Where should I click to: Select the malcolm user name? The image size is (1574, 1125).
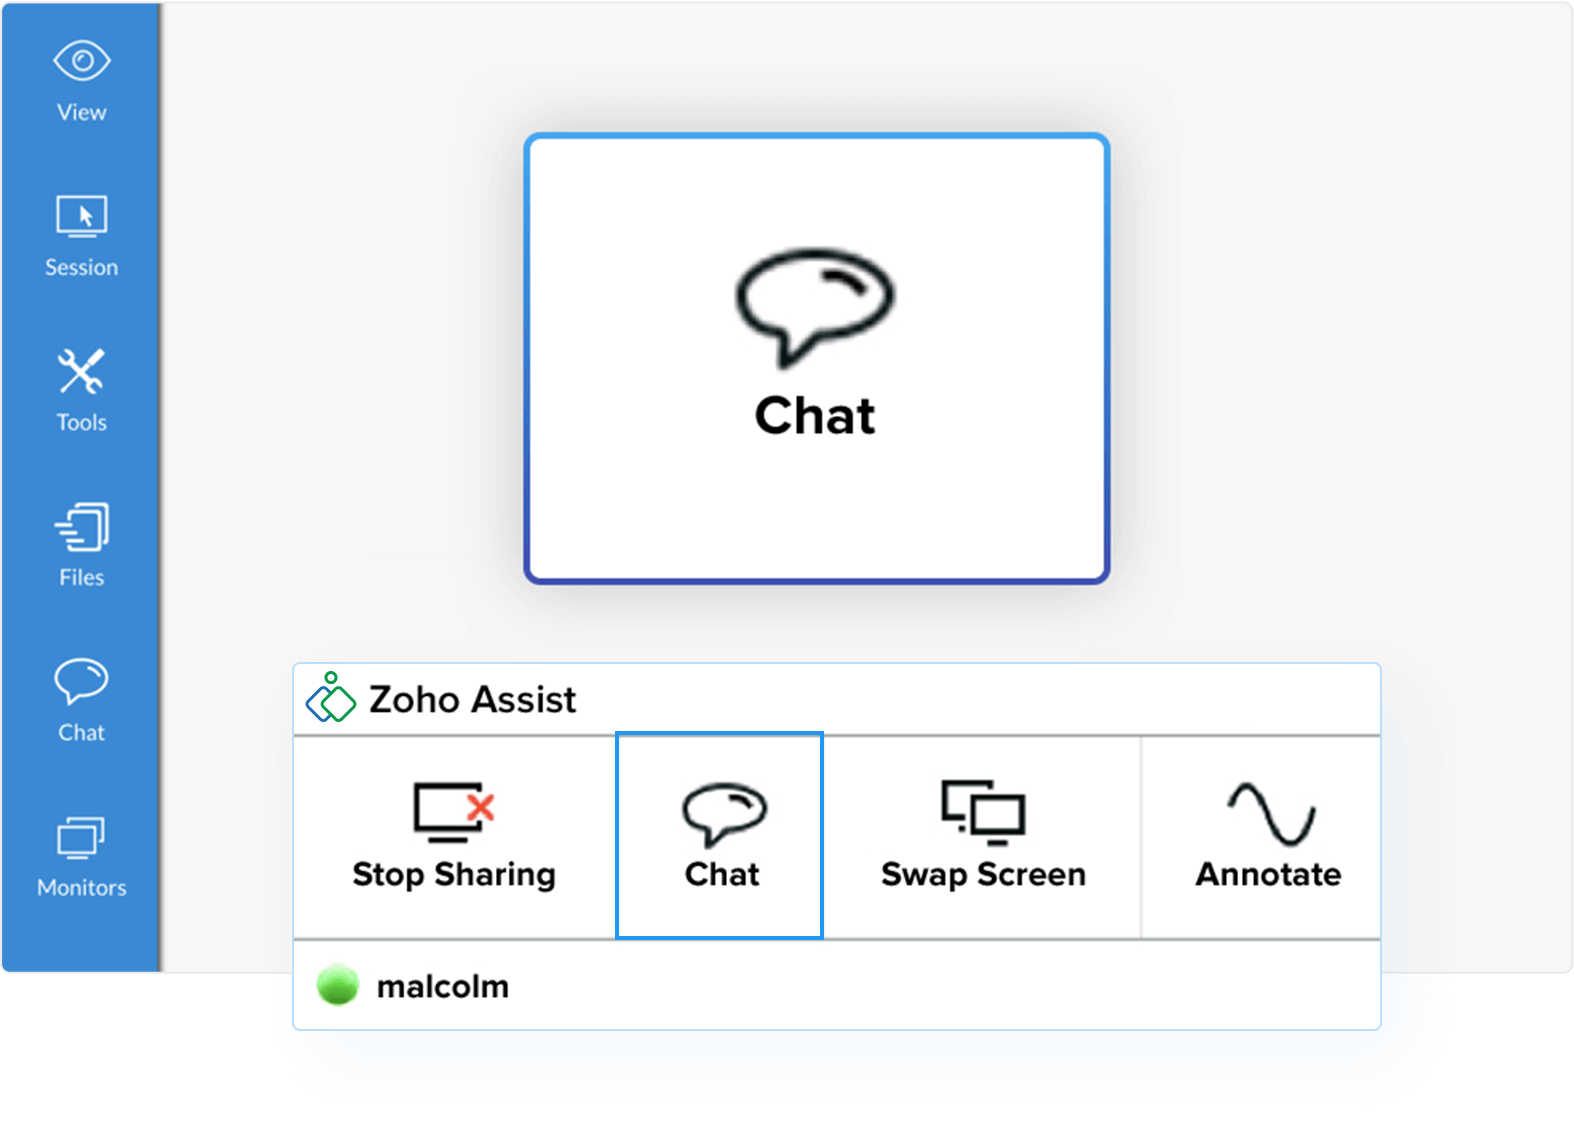443,986
